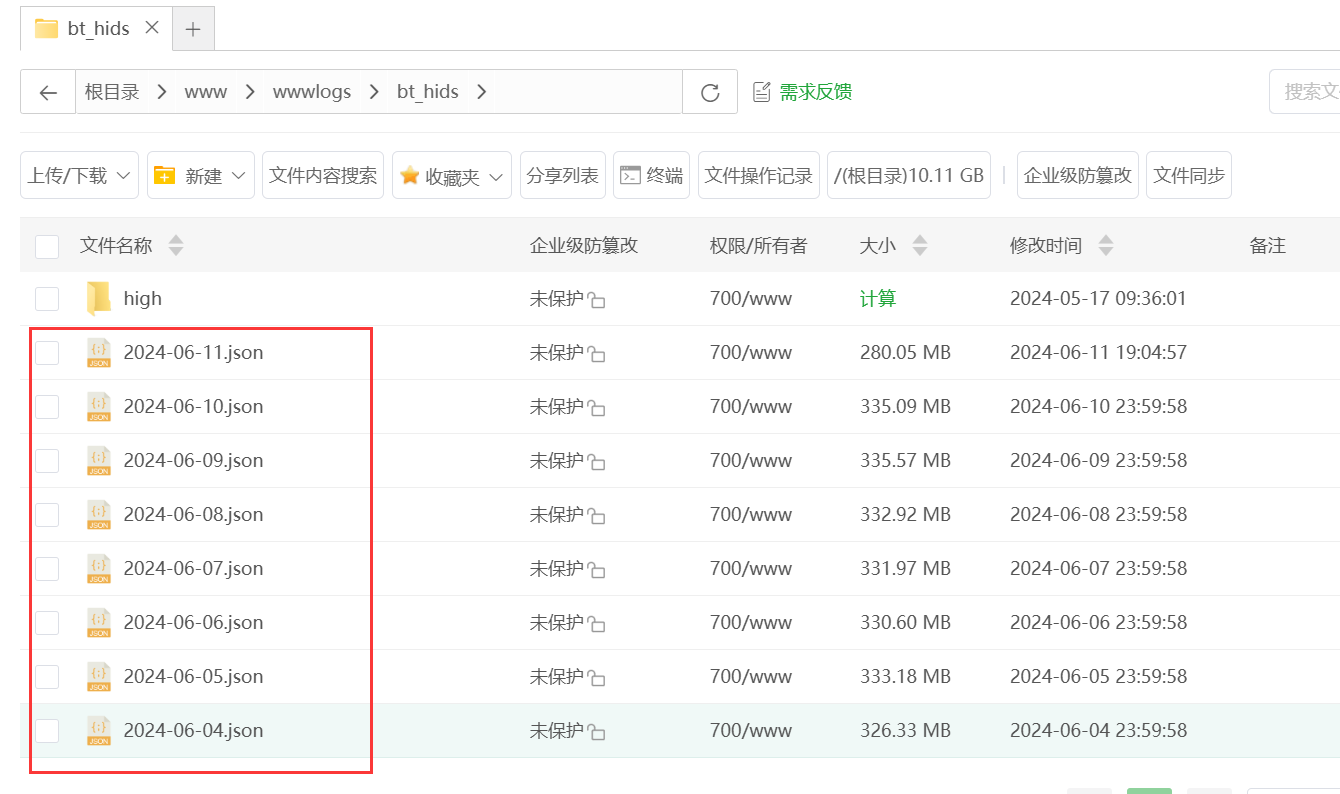Sort by 大小 column arrows
The width and height of the screenshot is (1340, 794).
[920, 245]
